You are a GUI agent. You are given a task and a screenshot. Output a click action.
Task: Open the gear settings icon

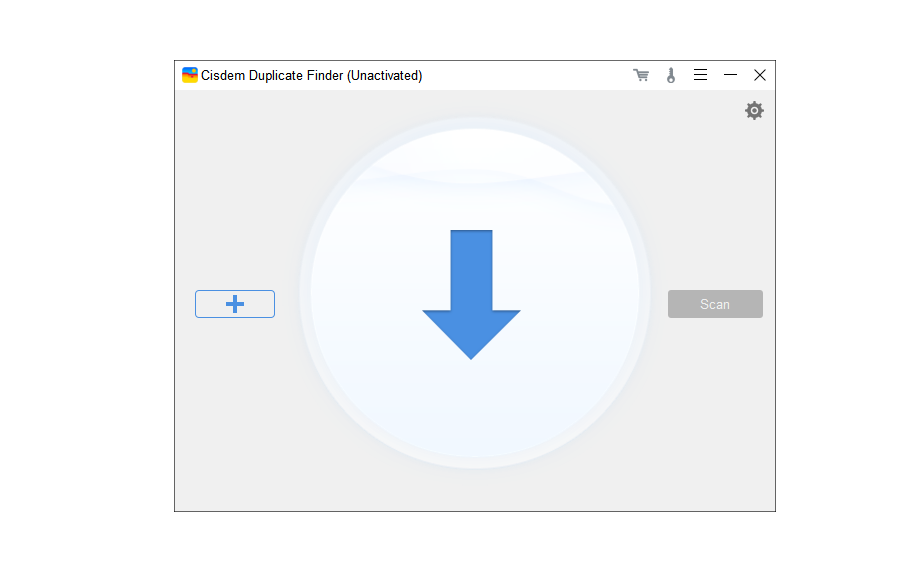pos(754,111)
